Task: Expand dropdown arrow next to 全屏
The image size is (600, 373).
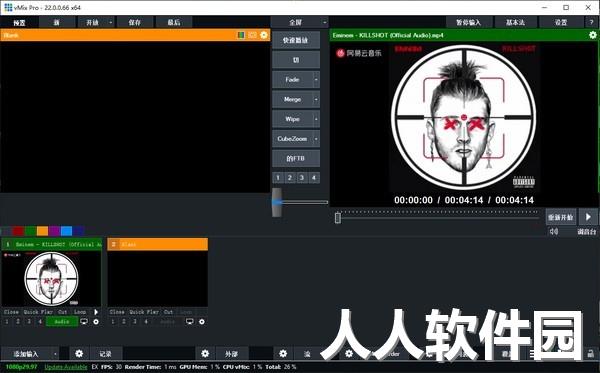Action: click(x=324, y=23)
